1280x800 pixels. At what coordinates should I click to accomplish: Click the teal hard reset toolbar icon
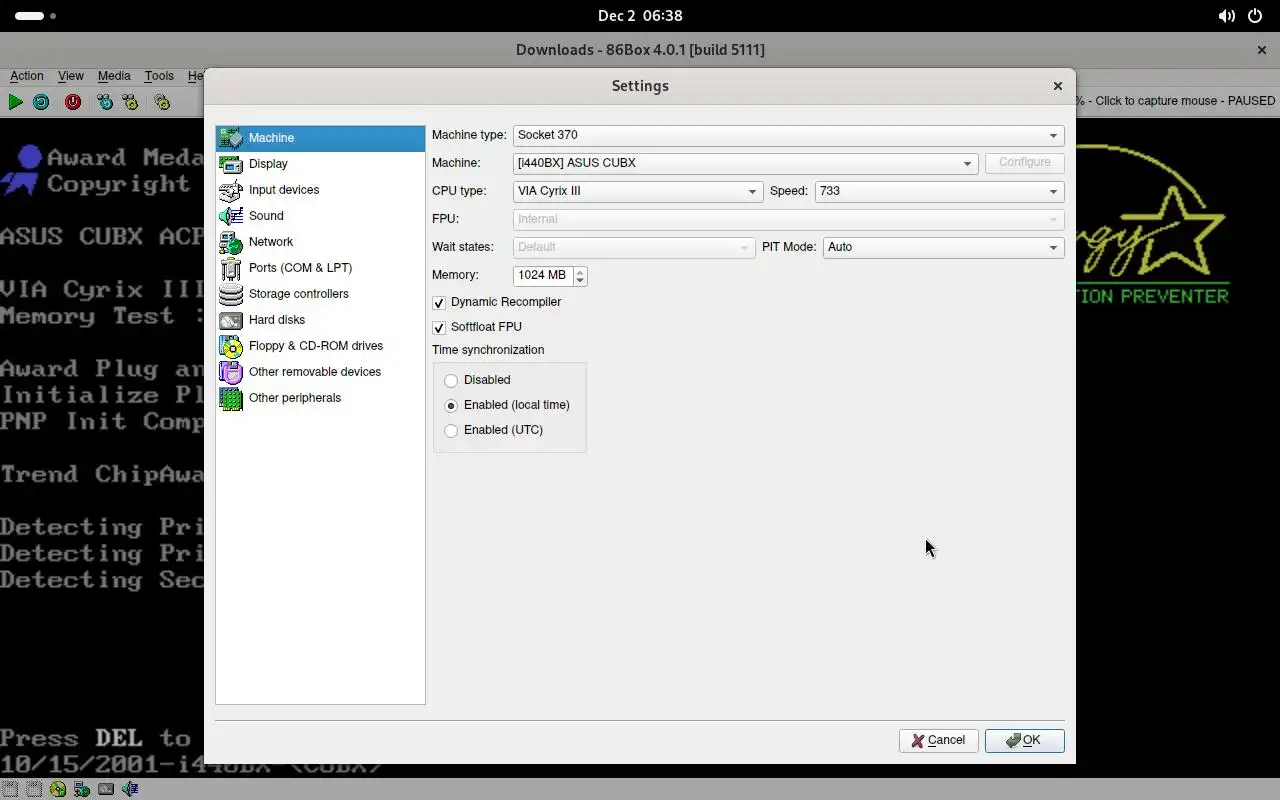41,102
